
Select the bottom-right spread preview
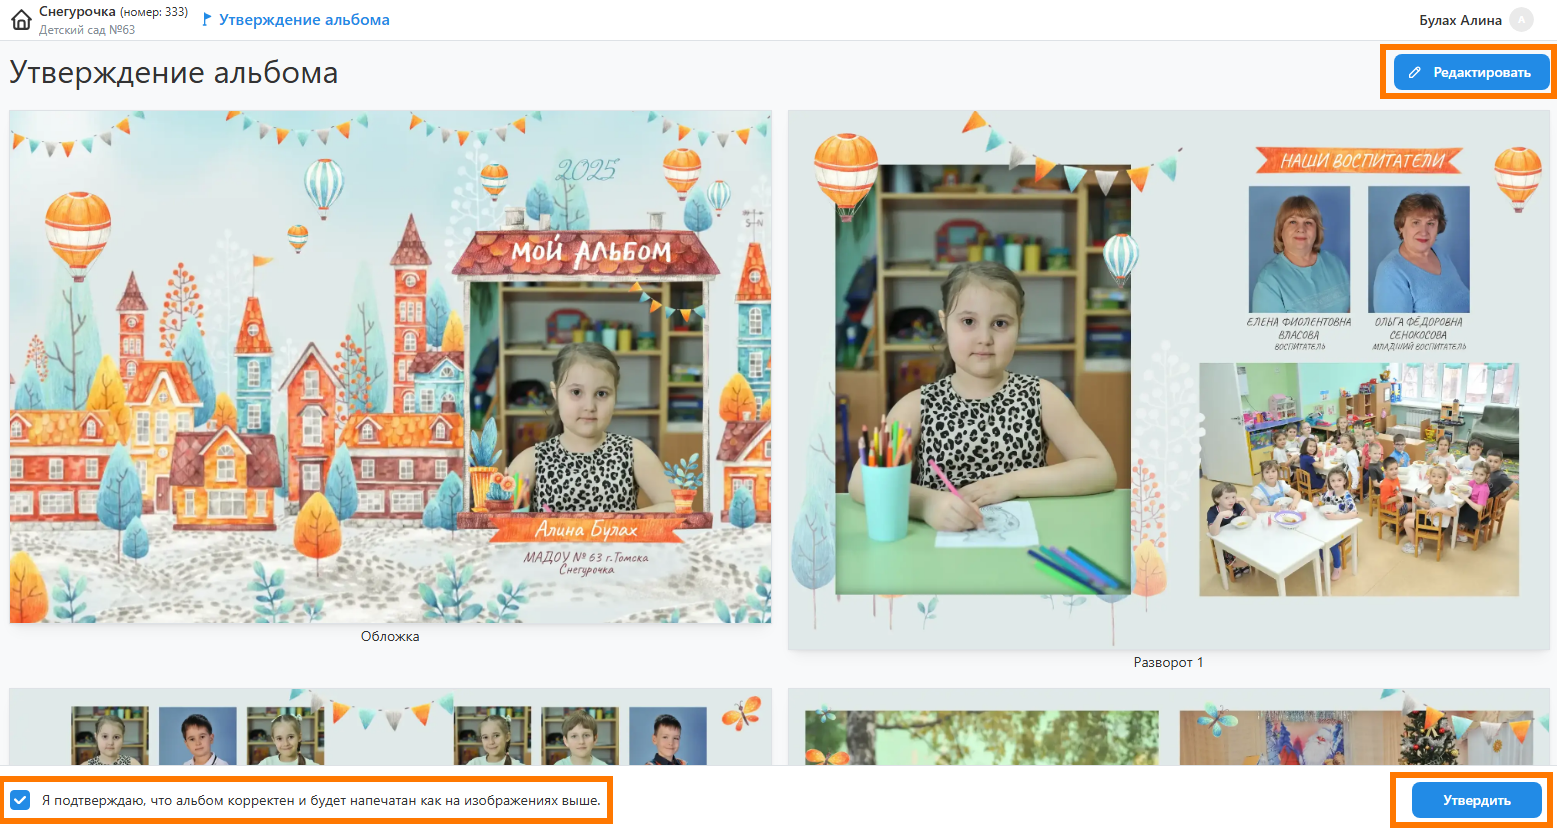click(1168, 727)
